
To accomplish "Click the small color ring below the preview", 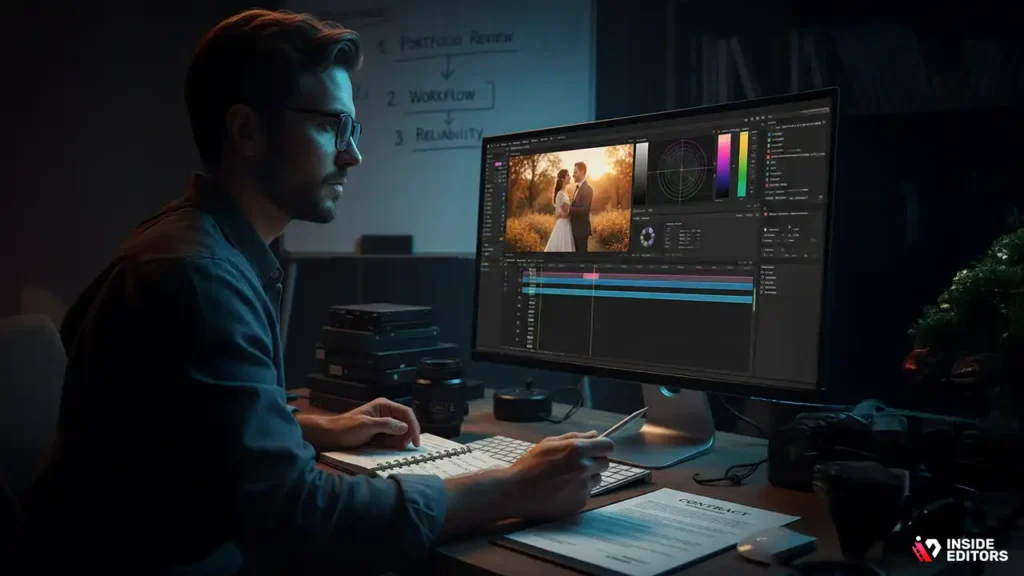I will [647, 236].
